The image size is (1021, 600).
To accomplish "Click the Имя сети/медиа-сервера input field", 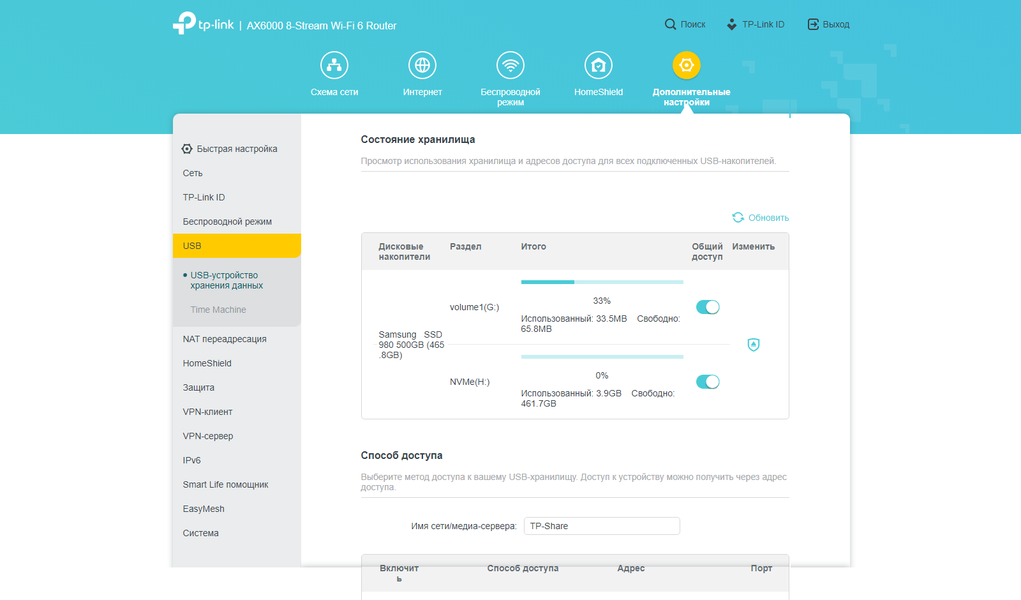I will coord(602,526).
